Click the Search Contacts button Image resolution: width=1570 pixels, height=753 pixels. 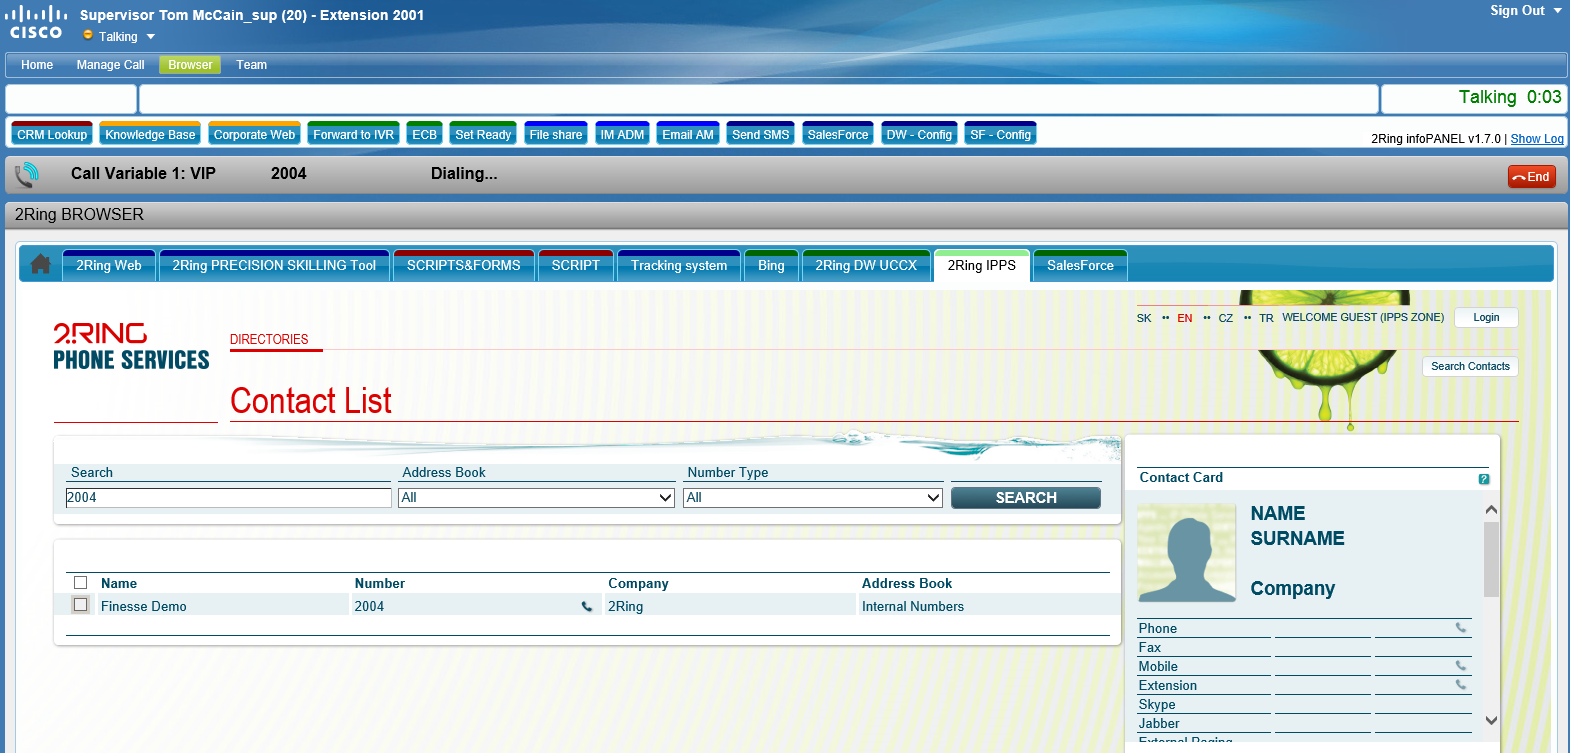pos(1470,366)
